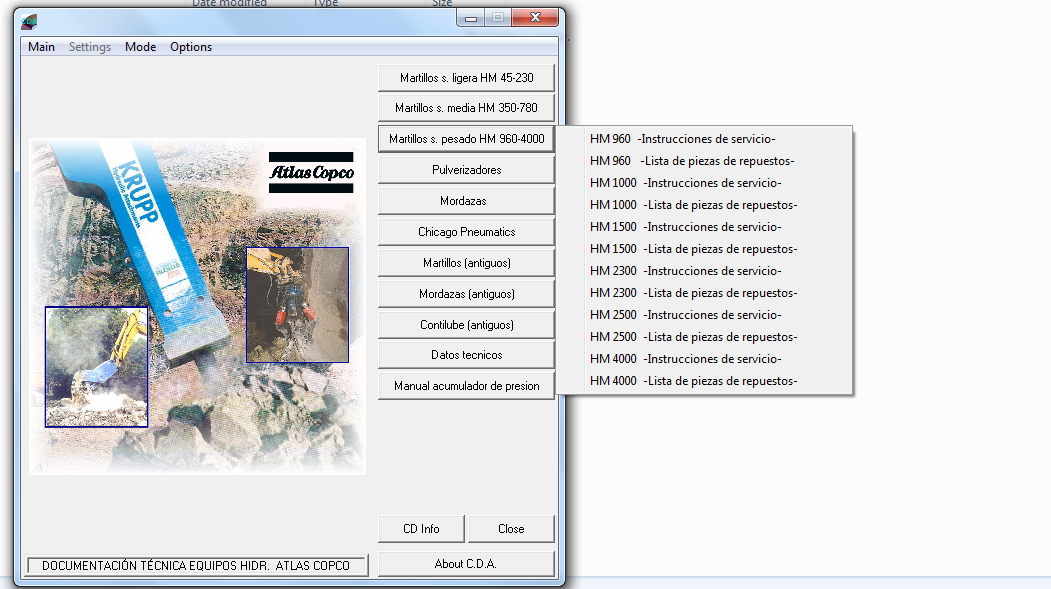The width and height of the screenshot is (1051, 589).
Task: Click Manual acumulador de presion button
Action: pyautogui.click(x=467, y=386)
